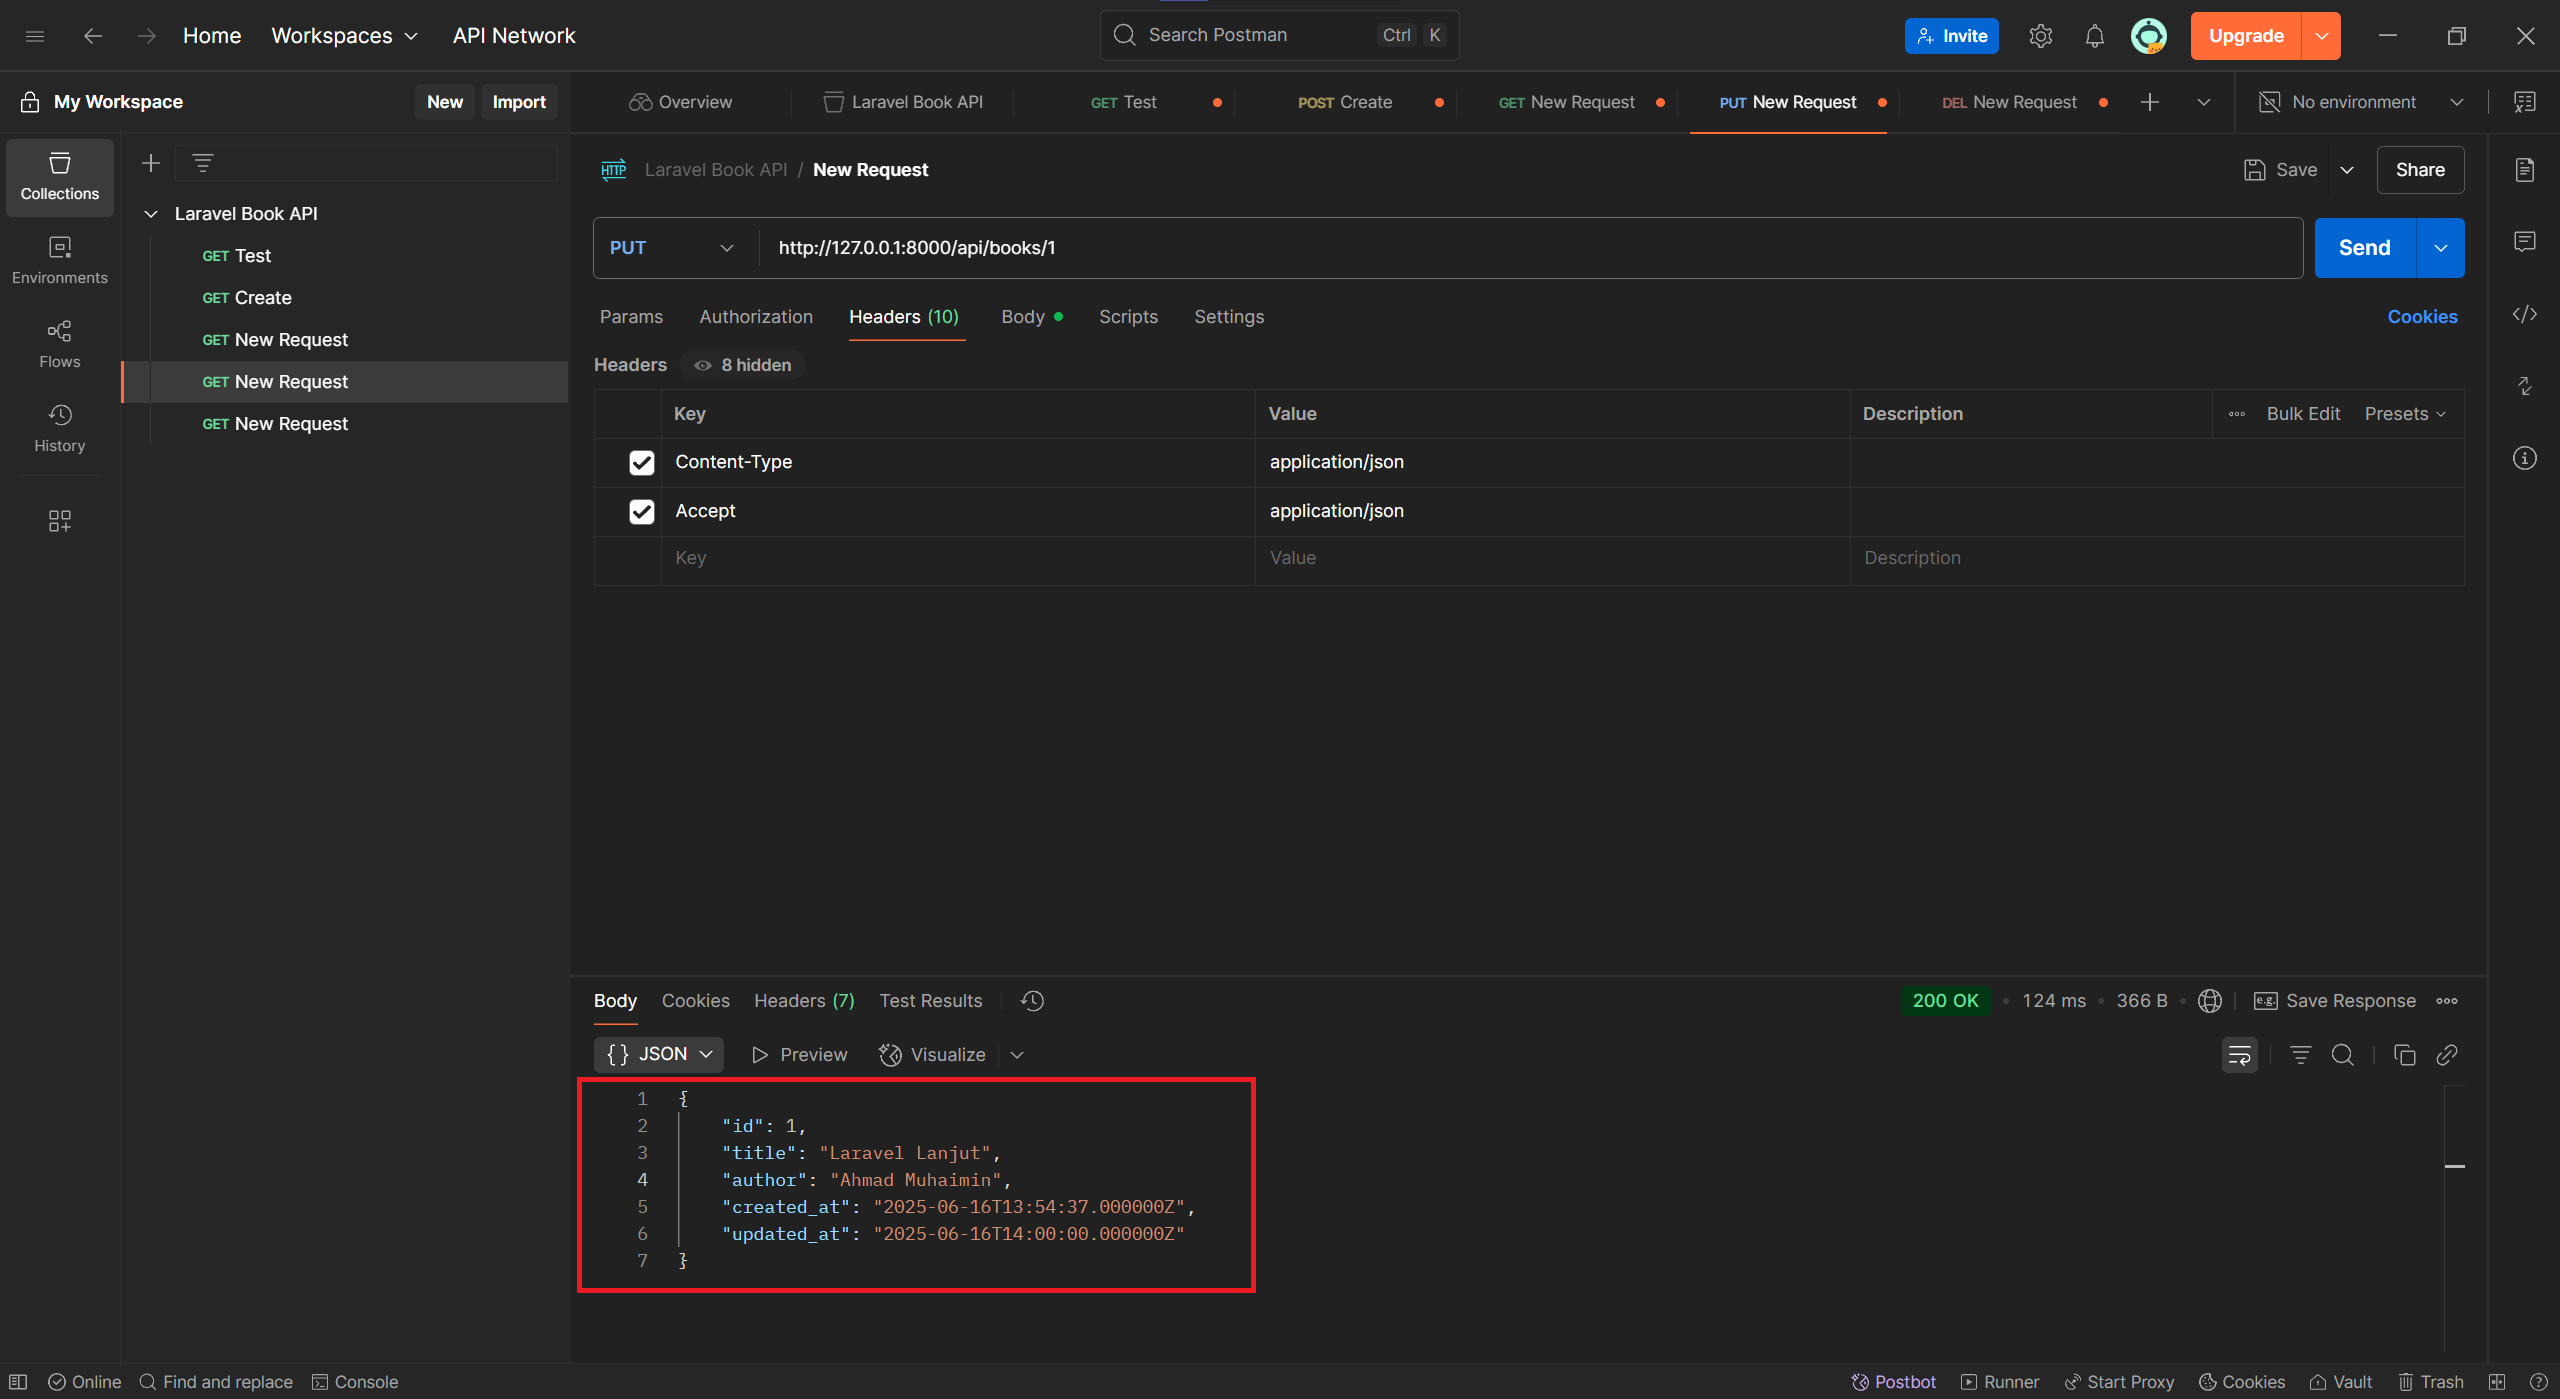Collapse the Laravel Book API collection
This screenshot has height=1399, width=2560.
click(151, 213)
